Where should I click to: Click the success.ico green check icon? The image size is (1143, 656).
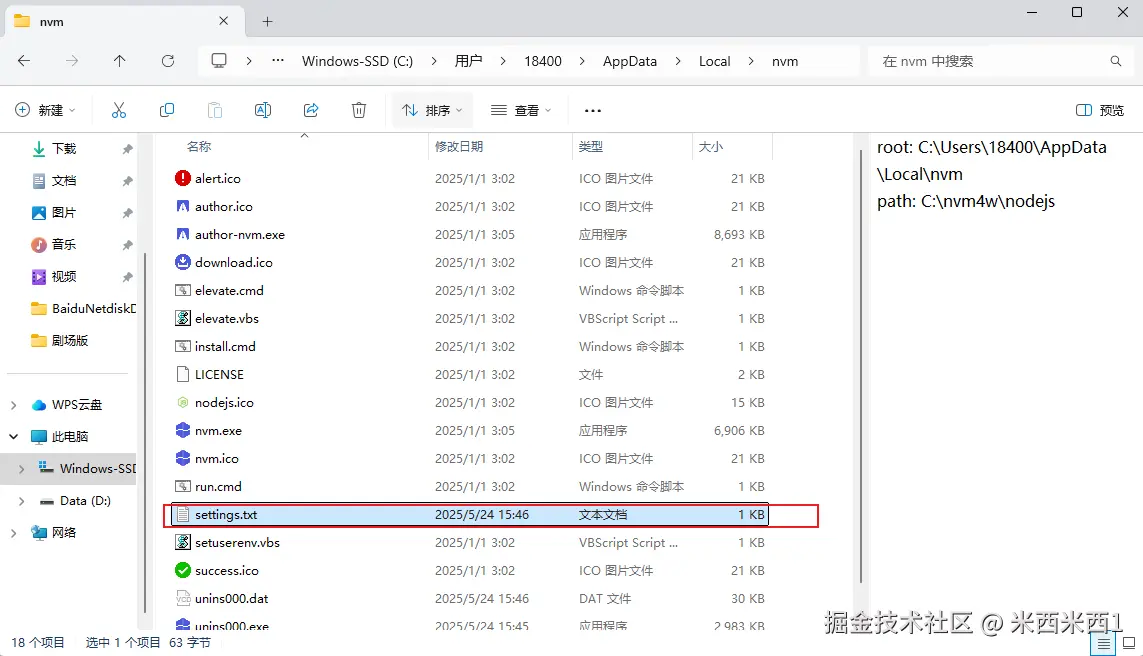coord(183,570)
